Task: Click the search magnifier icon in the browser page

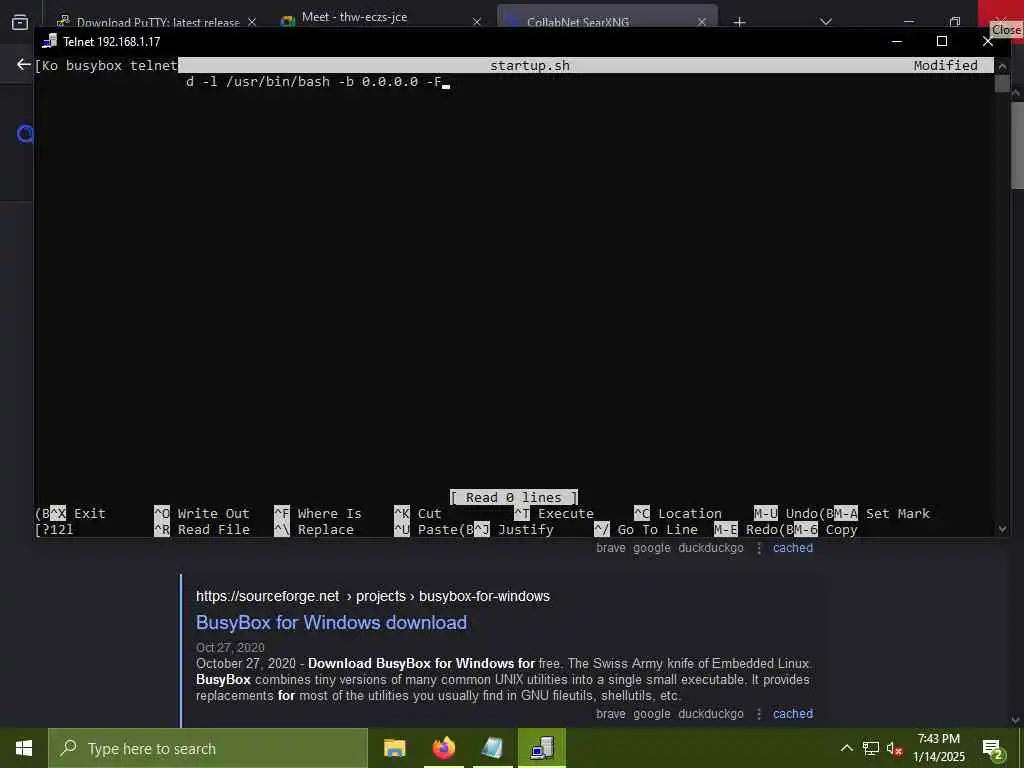Action: coord(25,135)
